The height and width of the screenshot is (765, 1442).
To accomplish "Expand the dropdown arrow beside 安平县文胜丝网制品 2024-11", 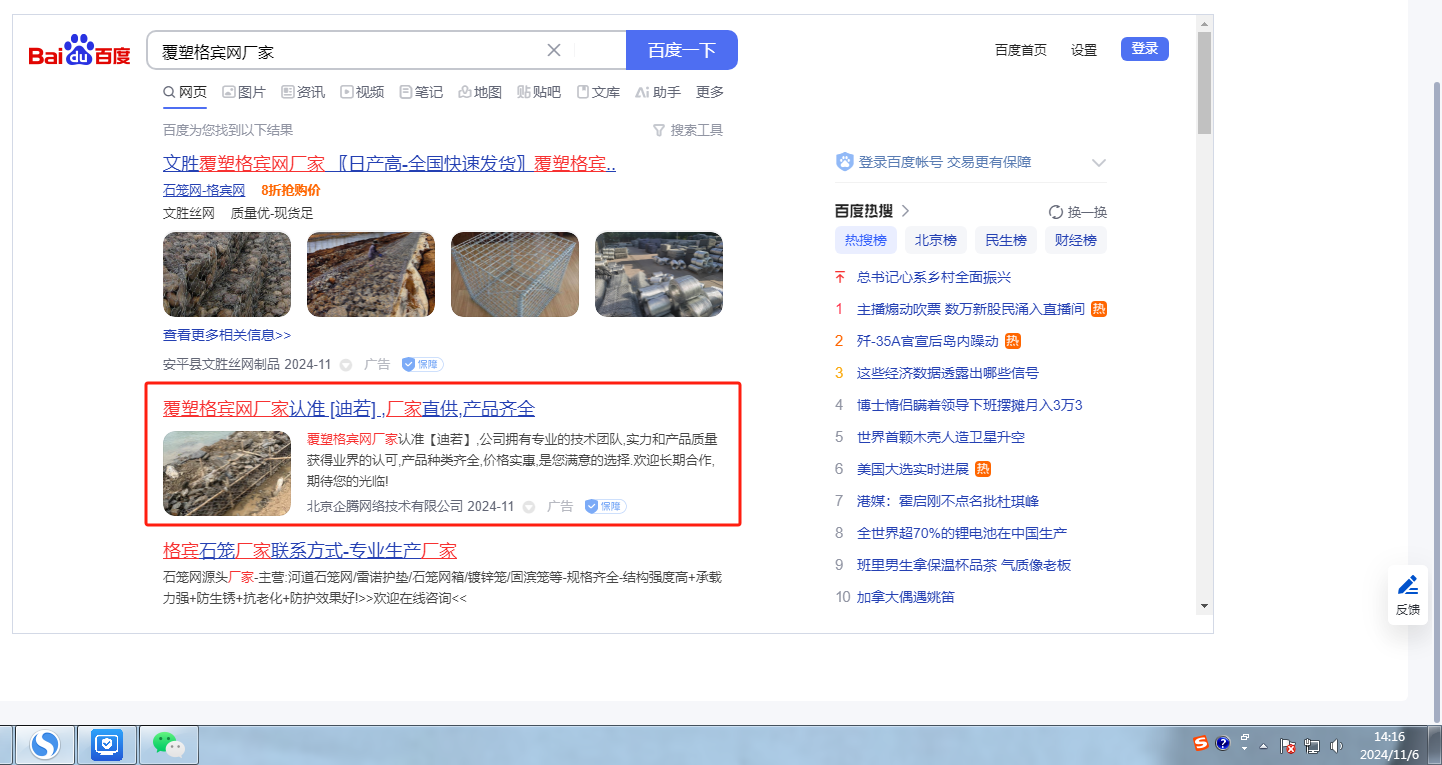I will (346, 365).
